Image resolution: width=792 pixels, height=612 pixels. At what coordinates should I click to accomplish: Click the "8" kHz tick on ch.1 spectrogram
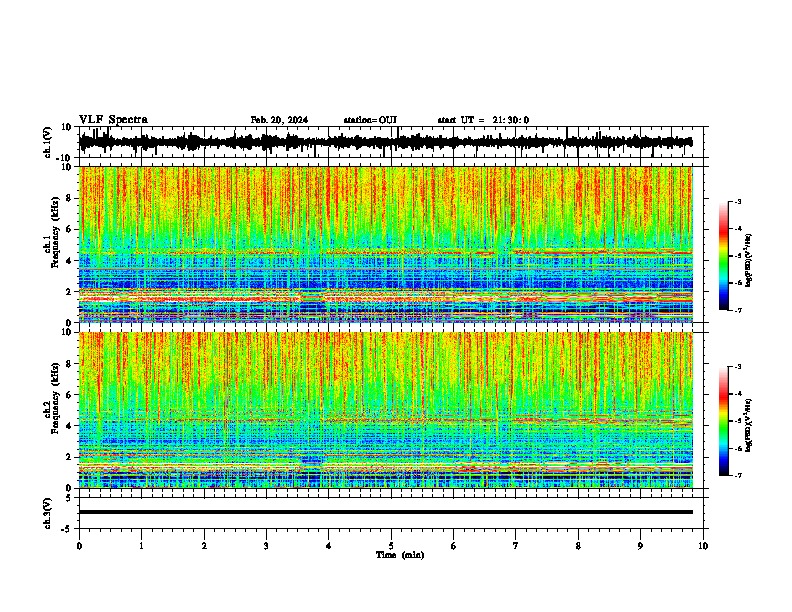(x=70, y=198)
